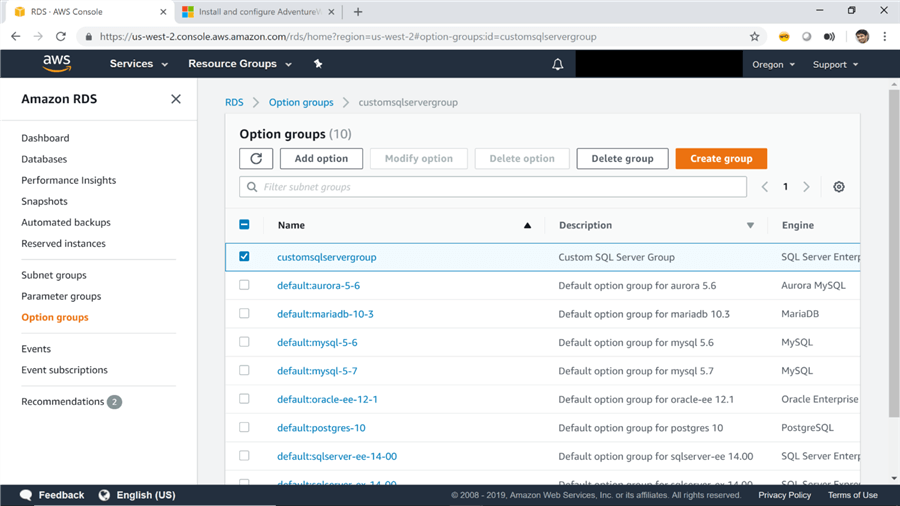900x506 pixels.
Task: Open the Oregon region dropdown
Action: (773, 64)
